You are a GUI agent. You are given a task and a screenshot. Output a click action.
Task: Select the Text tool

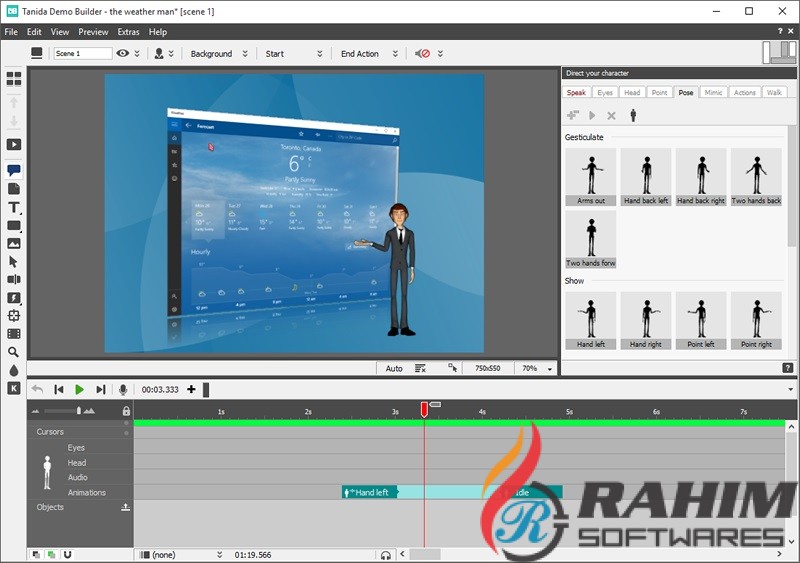14,207
